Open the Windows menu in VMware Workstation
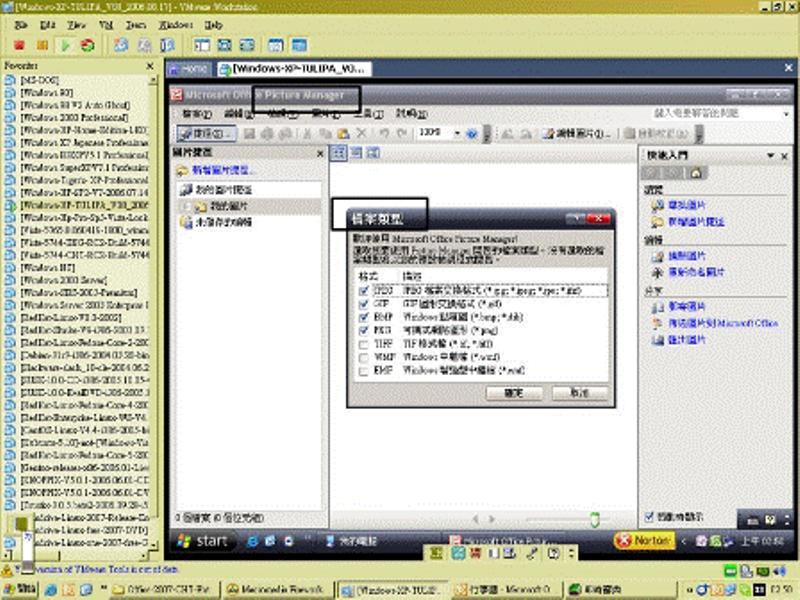The width and height of the screenshot is (800, 600). (x=176, y=25)
